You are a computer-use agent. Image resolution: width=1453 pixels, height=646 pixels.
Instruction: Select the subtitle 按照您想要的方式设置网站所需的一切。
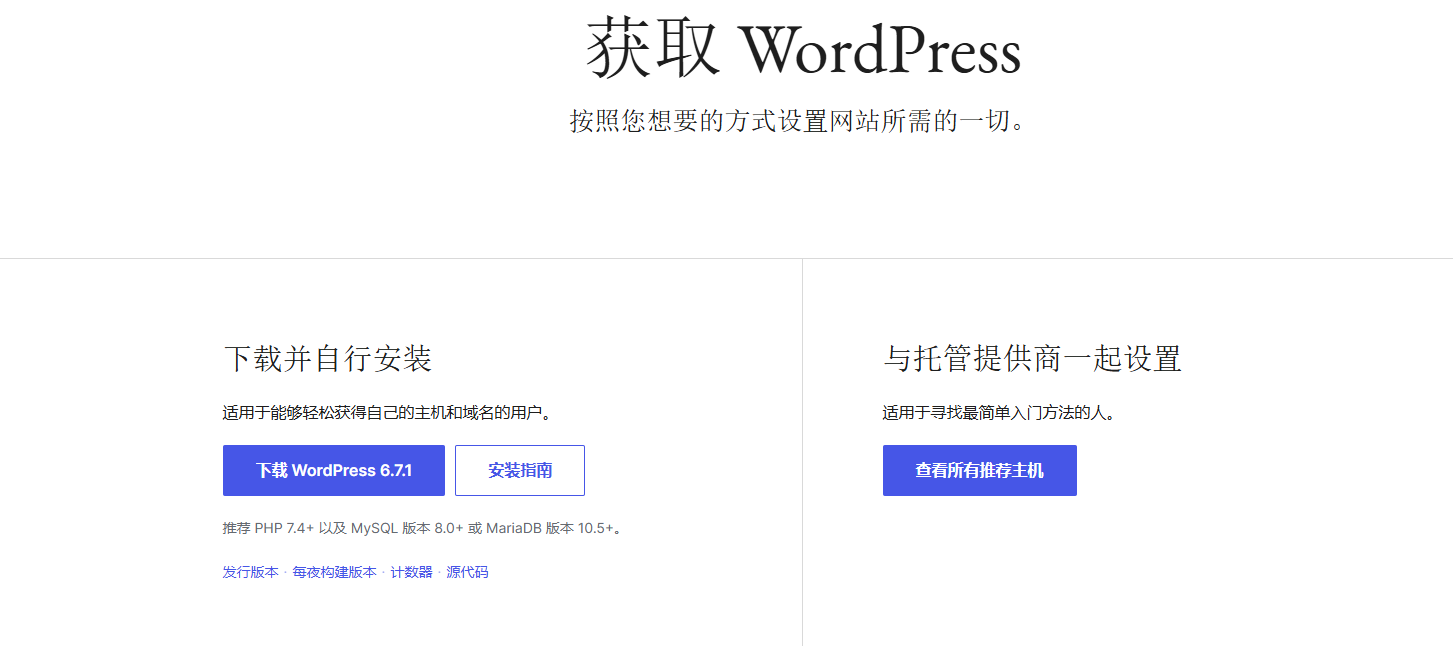click(x=799, y=122)
